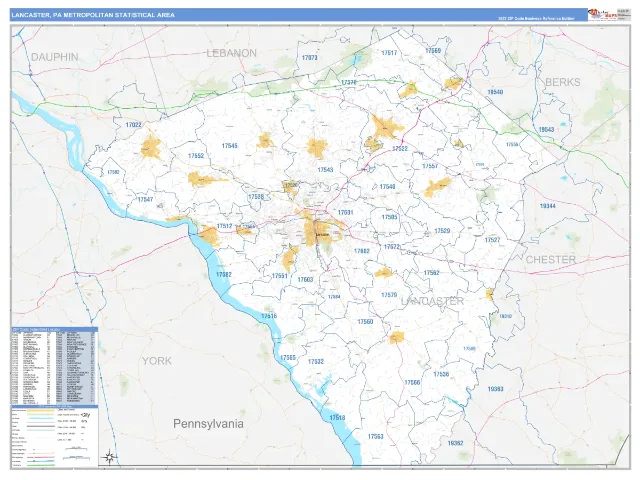
Task: Click the LANCASTER county label
Action: click(x=432, y=301)
